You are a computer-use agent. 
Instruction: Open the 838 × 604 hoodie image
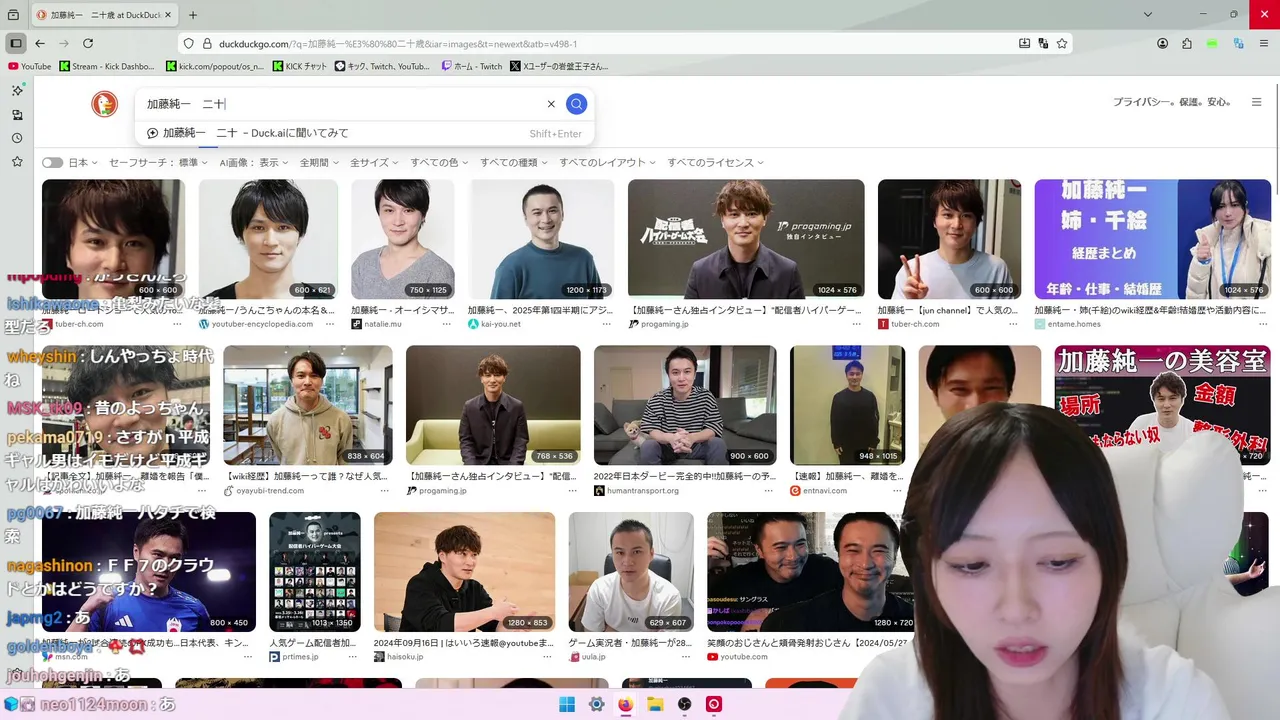[308, 405]
